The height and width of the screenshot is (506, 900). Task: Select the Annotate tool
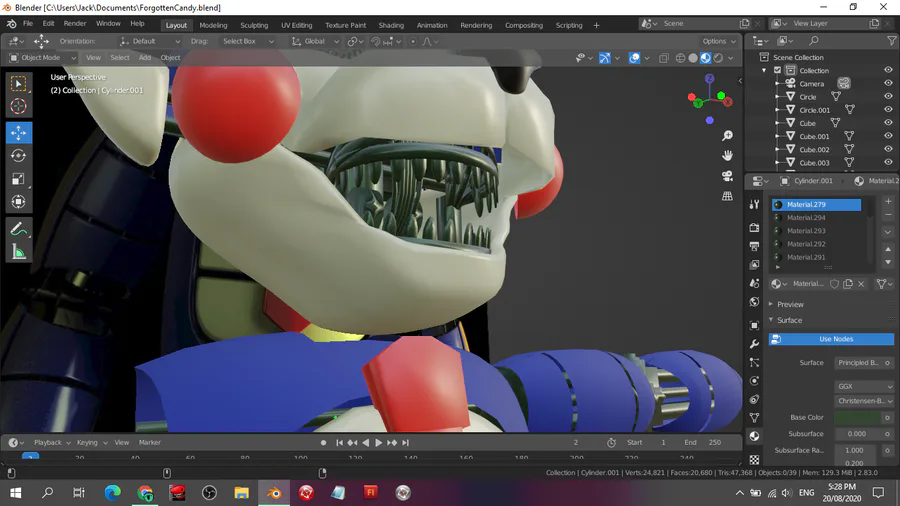(x=18, y=229)
